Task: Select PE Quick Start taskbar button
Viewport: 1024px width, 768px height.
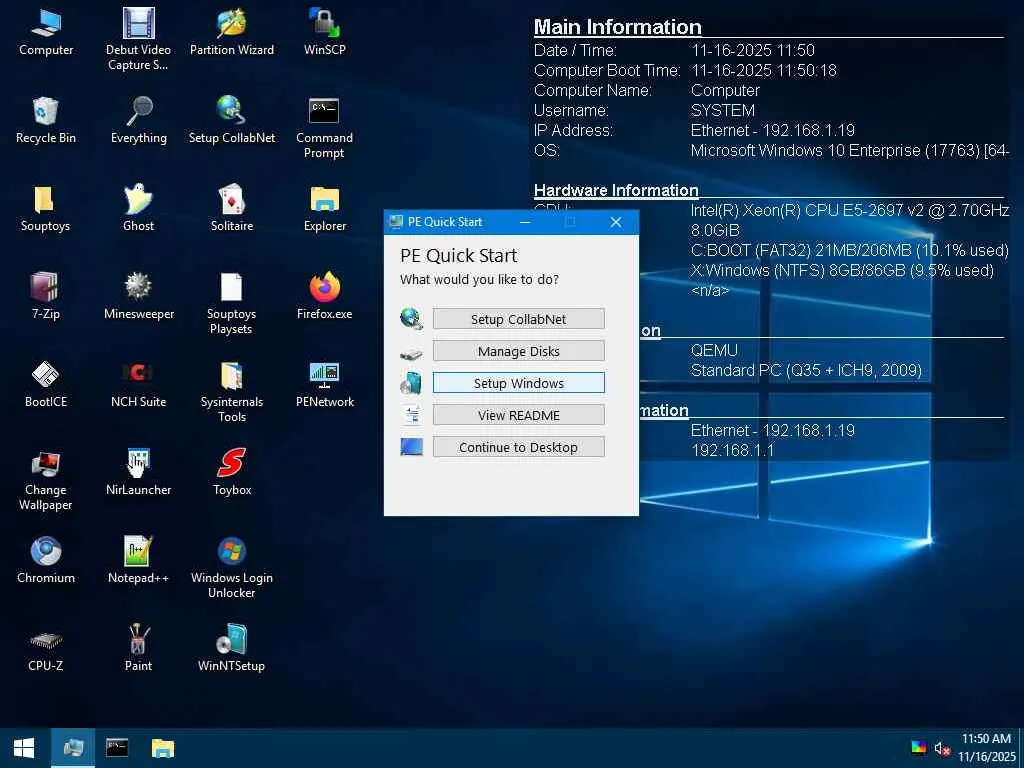Action: [x=73, y=748]
